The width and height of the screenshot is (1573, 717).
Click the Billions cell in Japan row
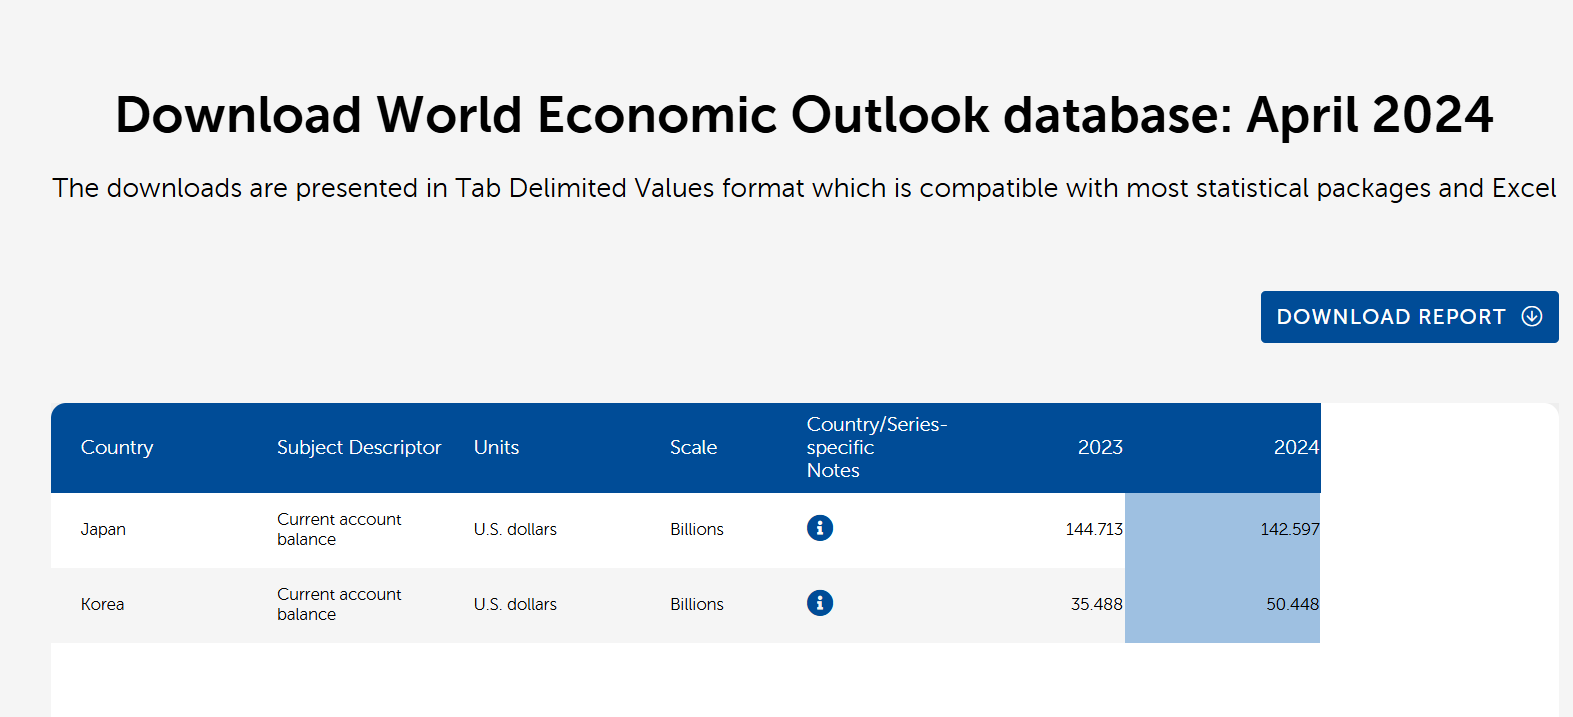[696, 530]
